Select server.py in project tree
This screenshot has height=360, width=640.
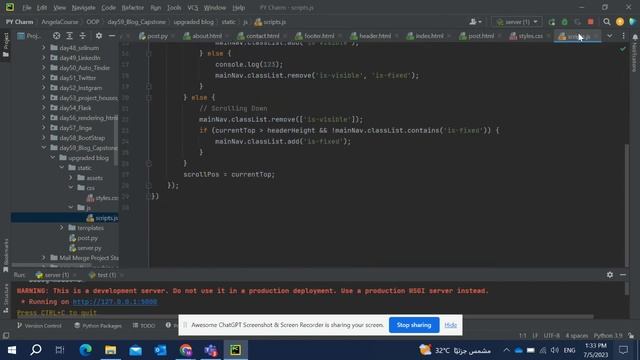click(x=85, y=248)
